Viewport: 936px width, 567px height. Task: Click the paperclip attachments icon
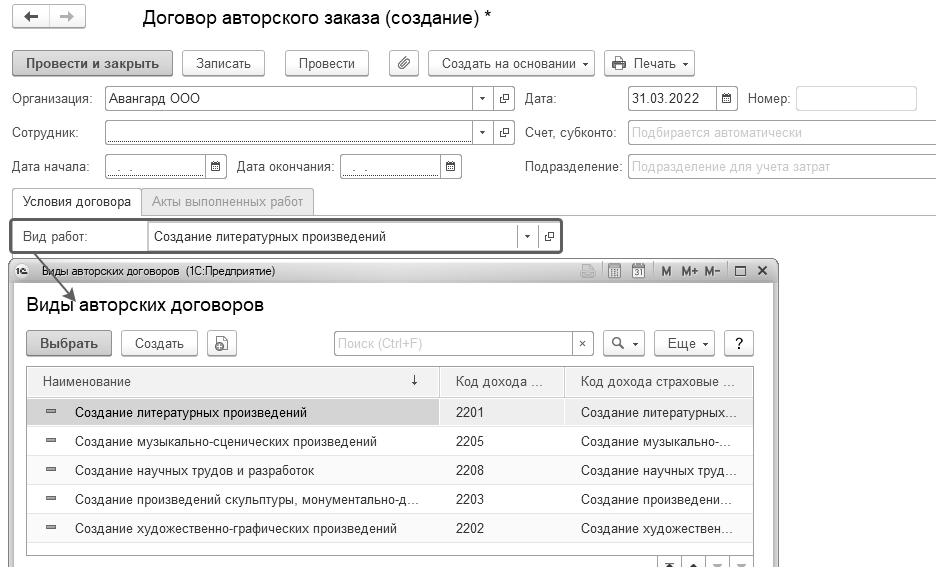point(403,63)
